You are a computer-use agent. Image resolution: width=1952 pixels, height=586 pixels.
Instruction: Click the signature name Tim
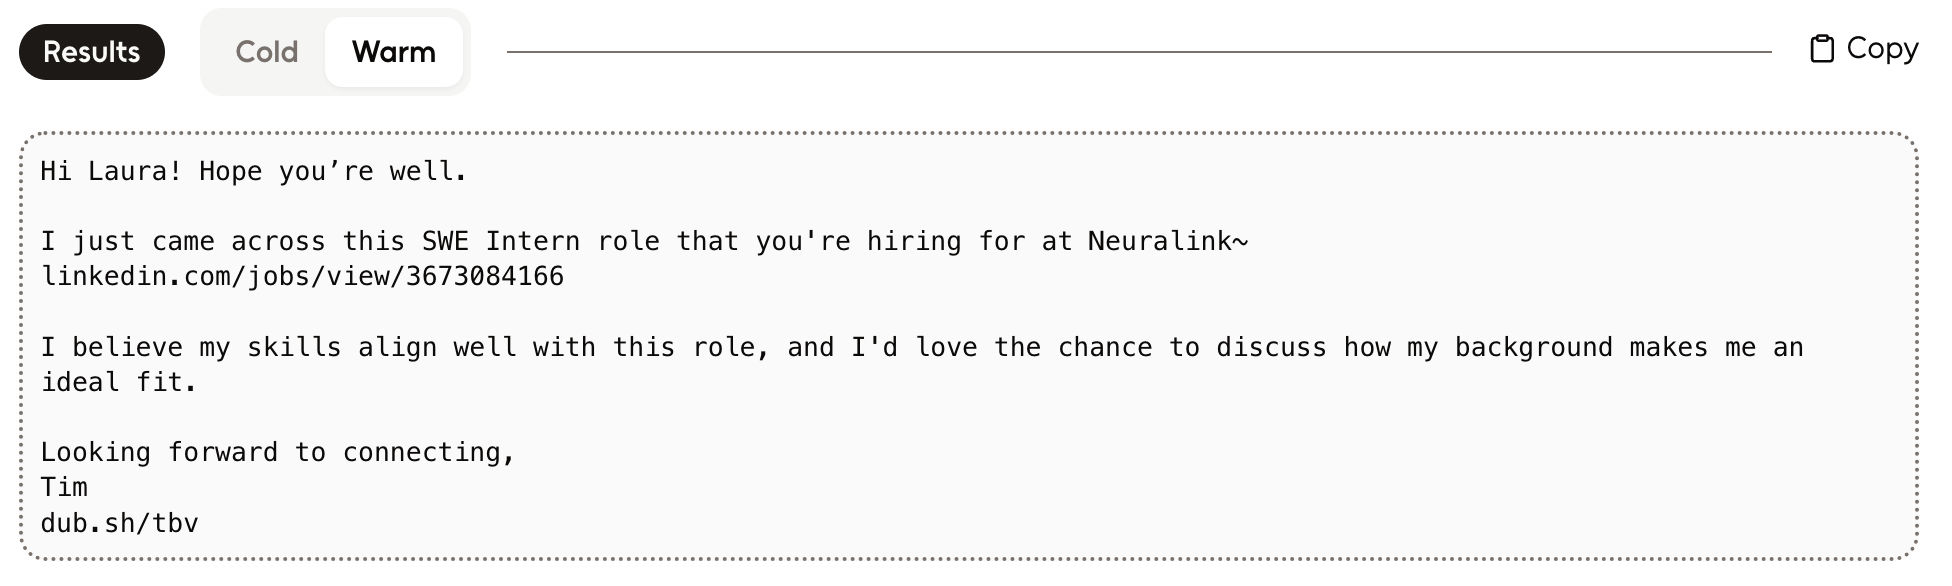64,488
